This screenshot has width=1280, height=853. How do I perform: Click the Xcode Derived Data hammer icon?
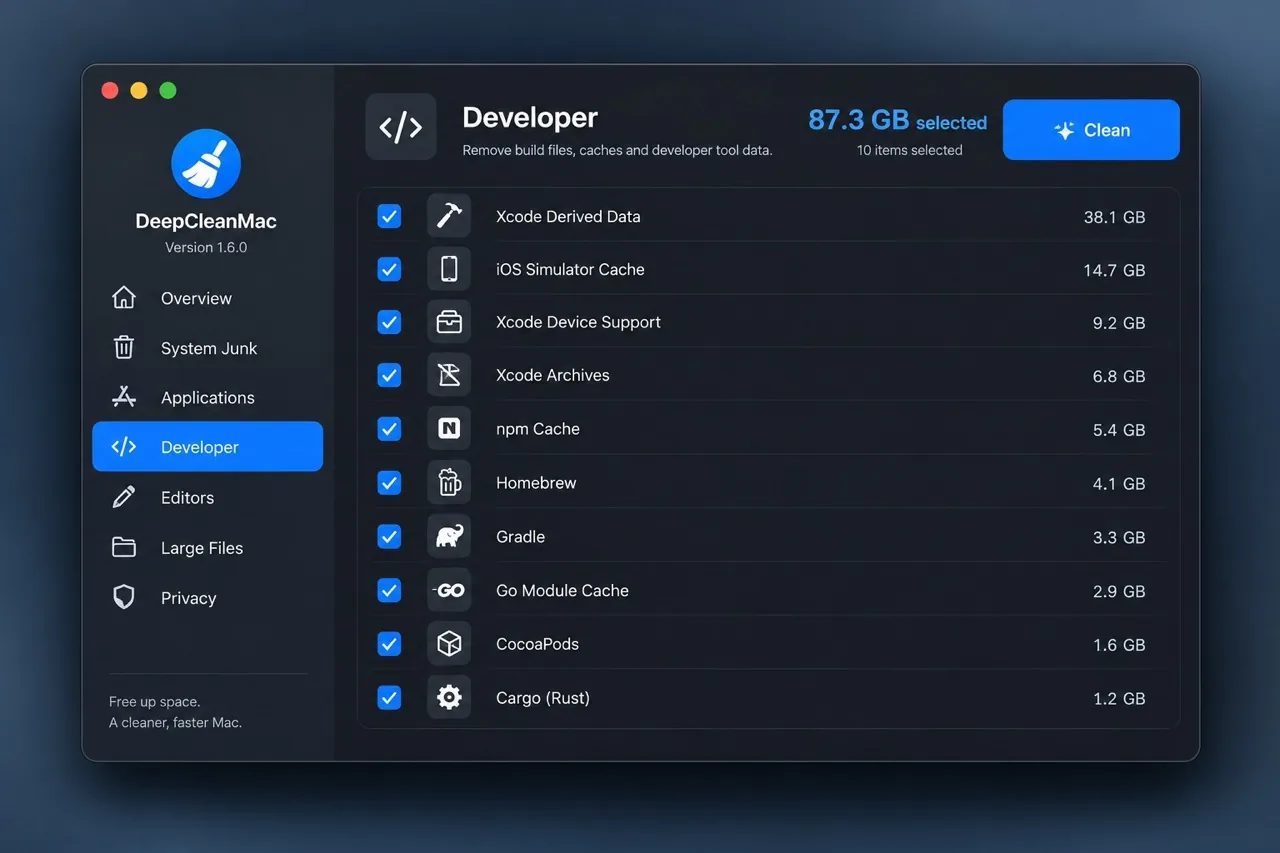click(x=449, y=216)
